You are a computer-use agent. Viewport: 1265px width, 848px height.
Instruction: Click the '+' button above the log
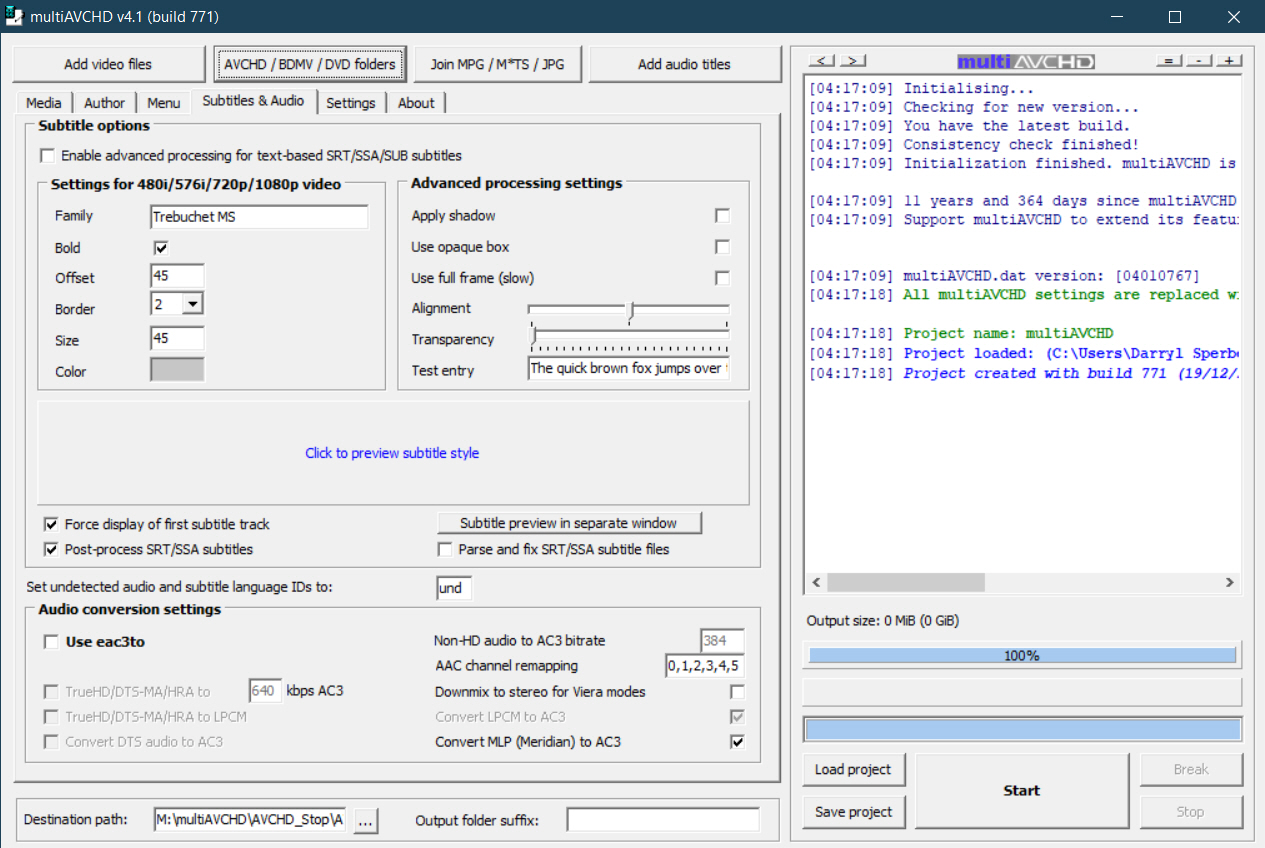(x=1228, y=61)
